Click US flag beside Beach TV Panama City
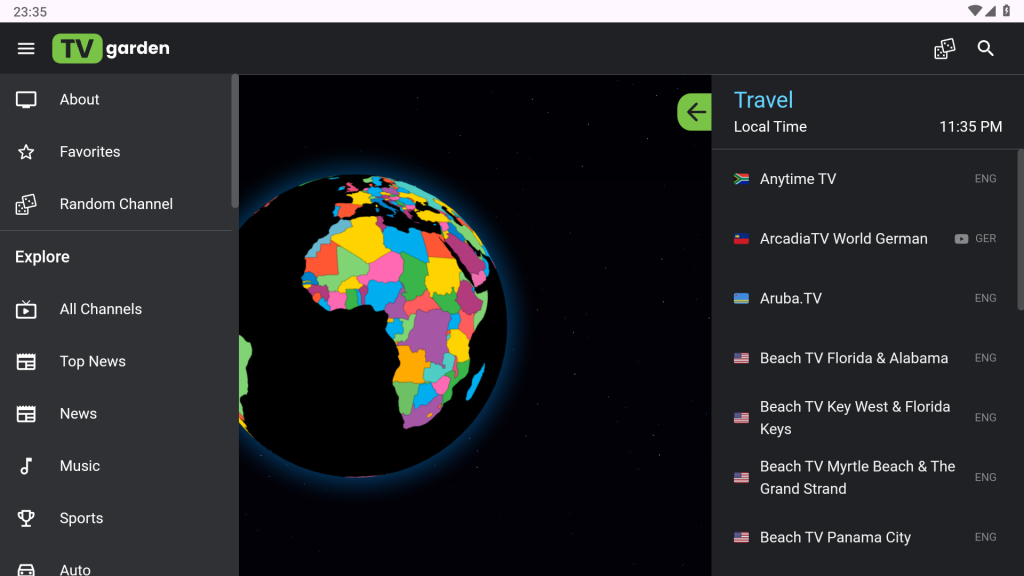Screen dimensions: 1024x576 tap(741, 537)
